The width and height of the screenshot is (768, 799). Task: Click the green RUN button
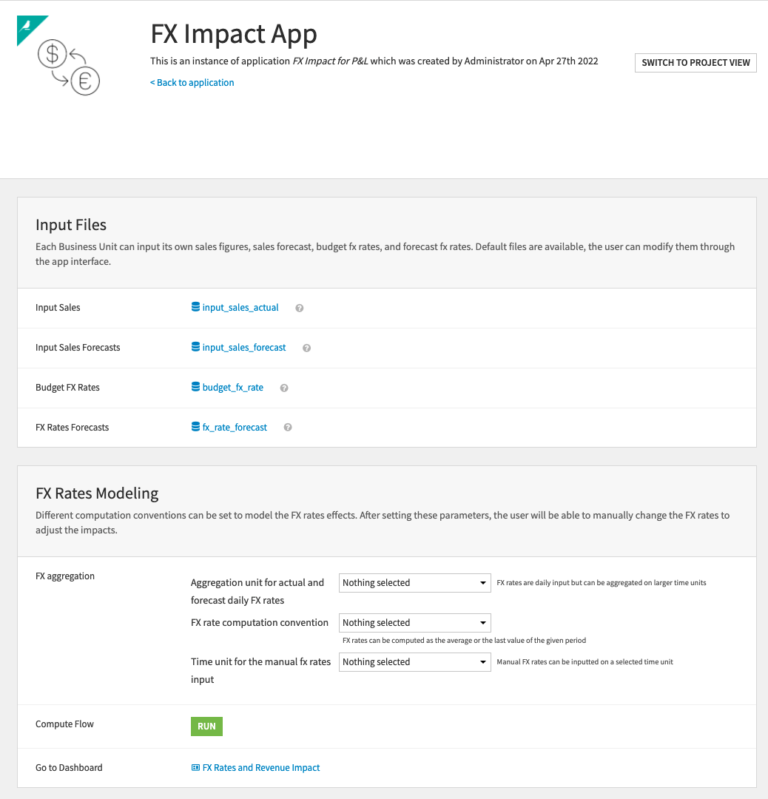pos(206,726)
